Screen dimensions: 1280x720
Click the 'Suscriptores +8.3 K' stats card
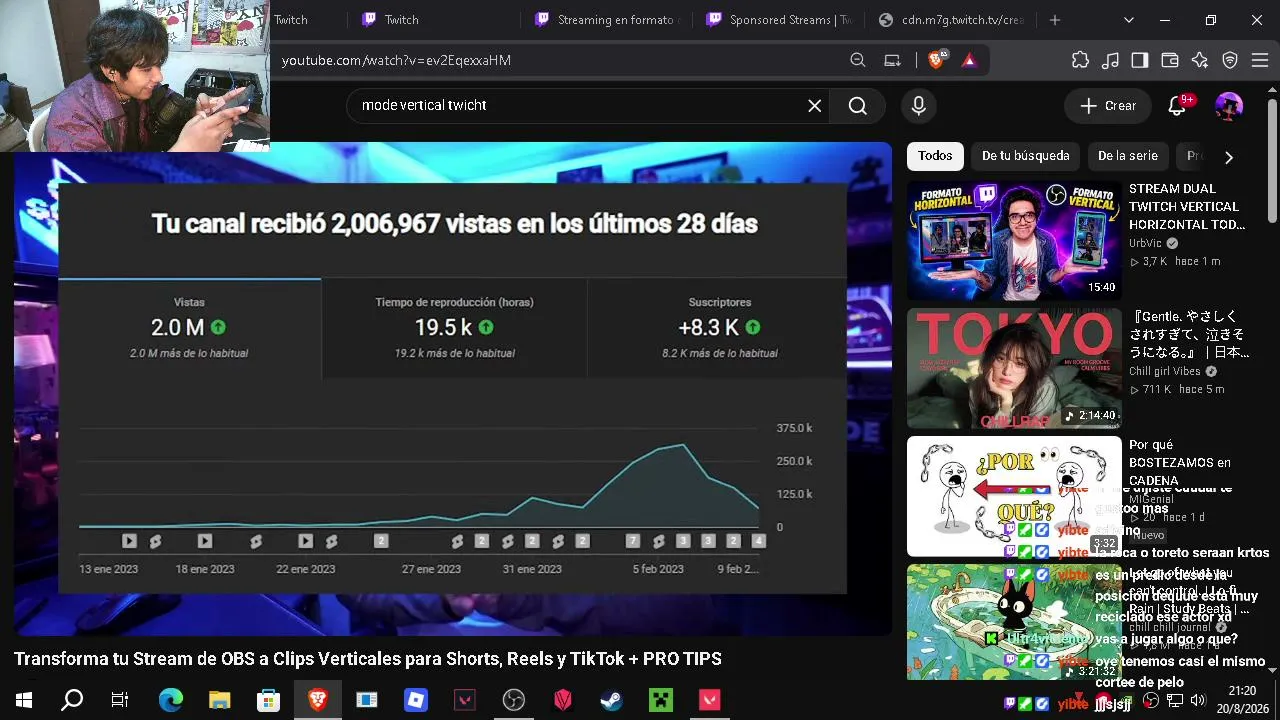[719, 328]
